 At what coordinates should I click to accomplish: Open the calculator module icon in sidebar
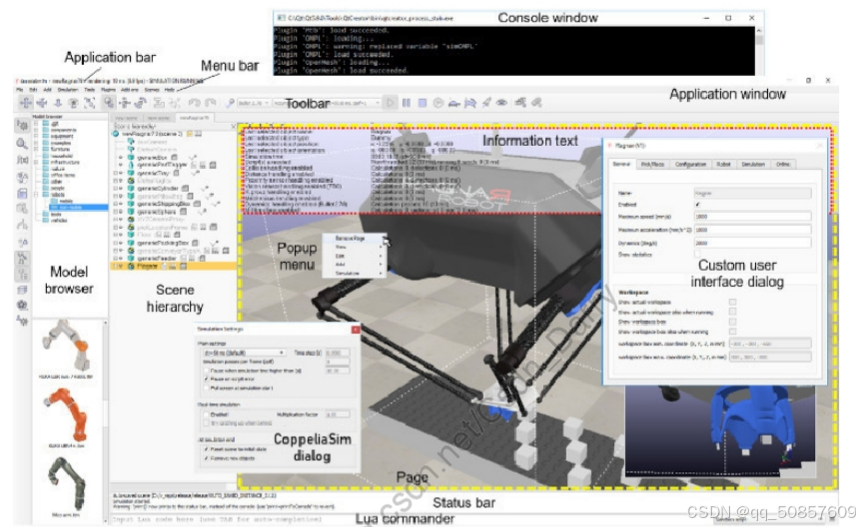tap(22, 193)
